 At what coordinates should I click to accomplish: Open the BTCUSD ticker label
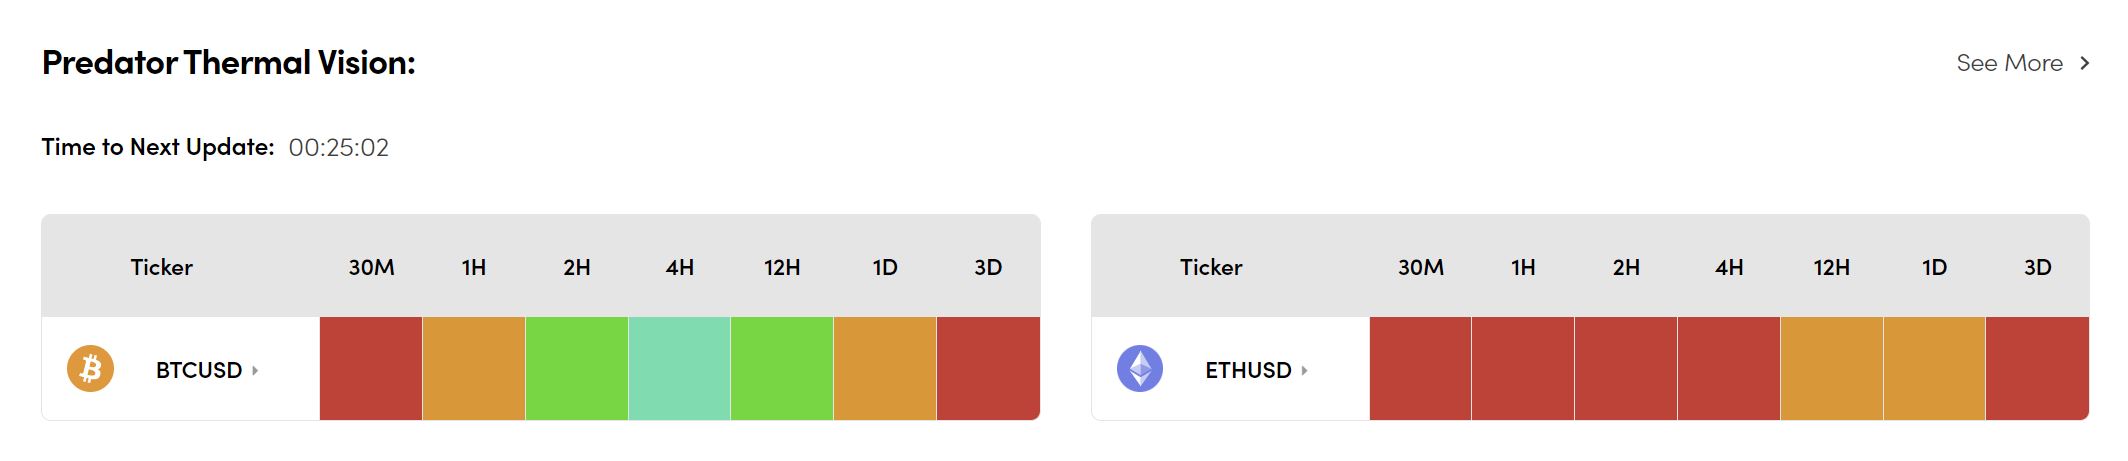pos(199,370)
